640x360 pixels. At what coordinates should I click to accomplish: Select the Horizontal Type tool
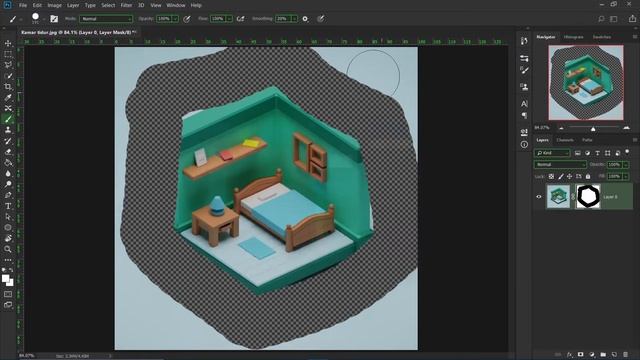pos(8,206)
